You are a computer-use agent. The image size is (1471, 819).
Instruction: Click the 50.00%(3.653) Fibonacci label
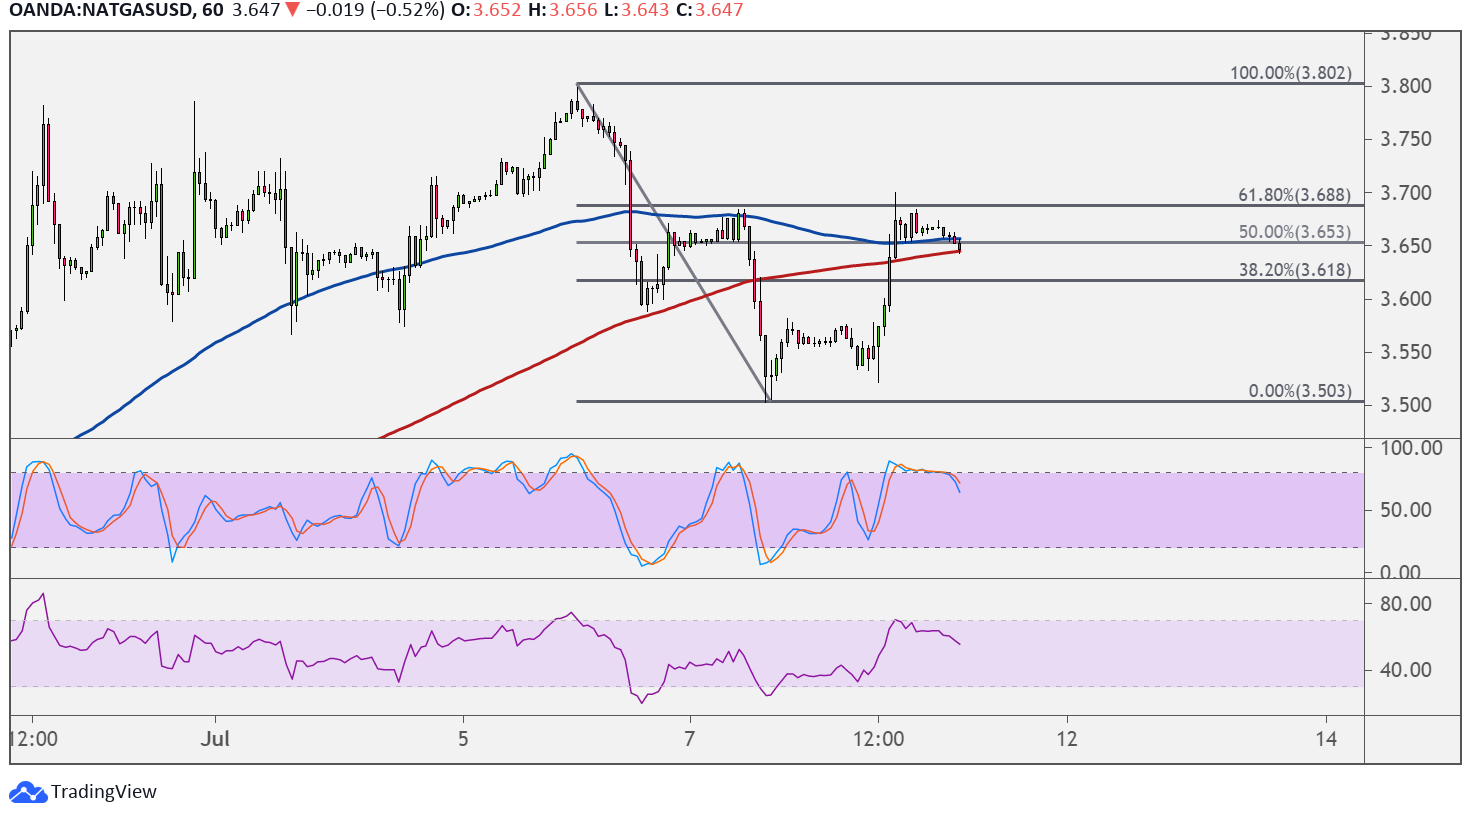1295,232
